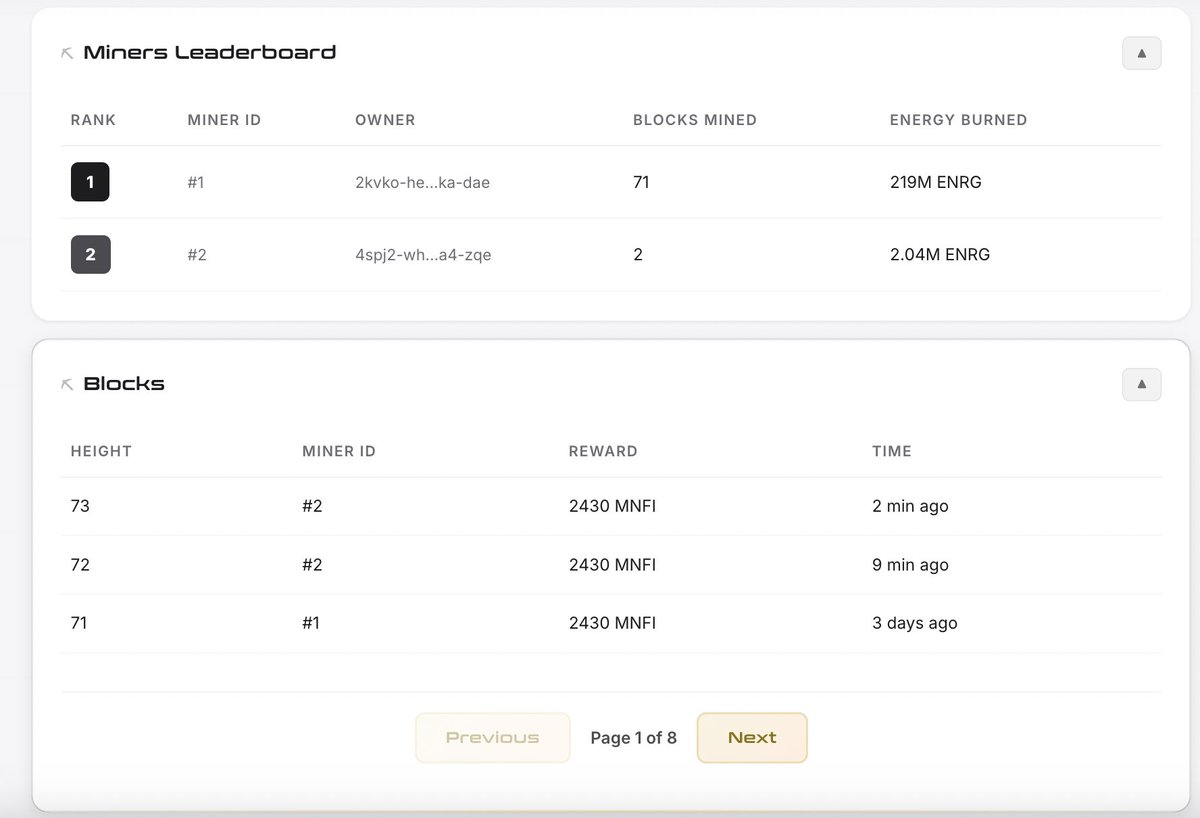Screen dimensions: 1200x818
Task: Click the REWARD column header
Action: click(603, 451)
